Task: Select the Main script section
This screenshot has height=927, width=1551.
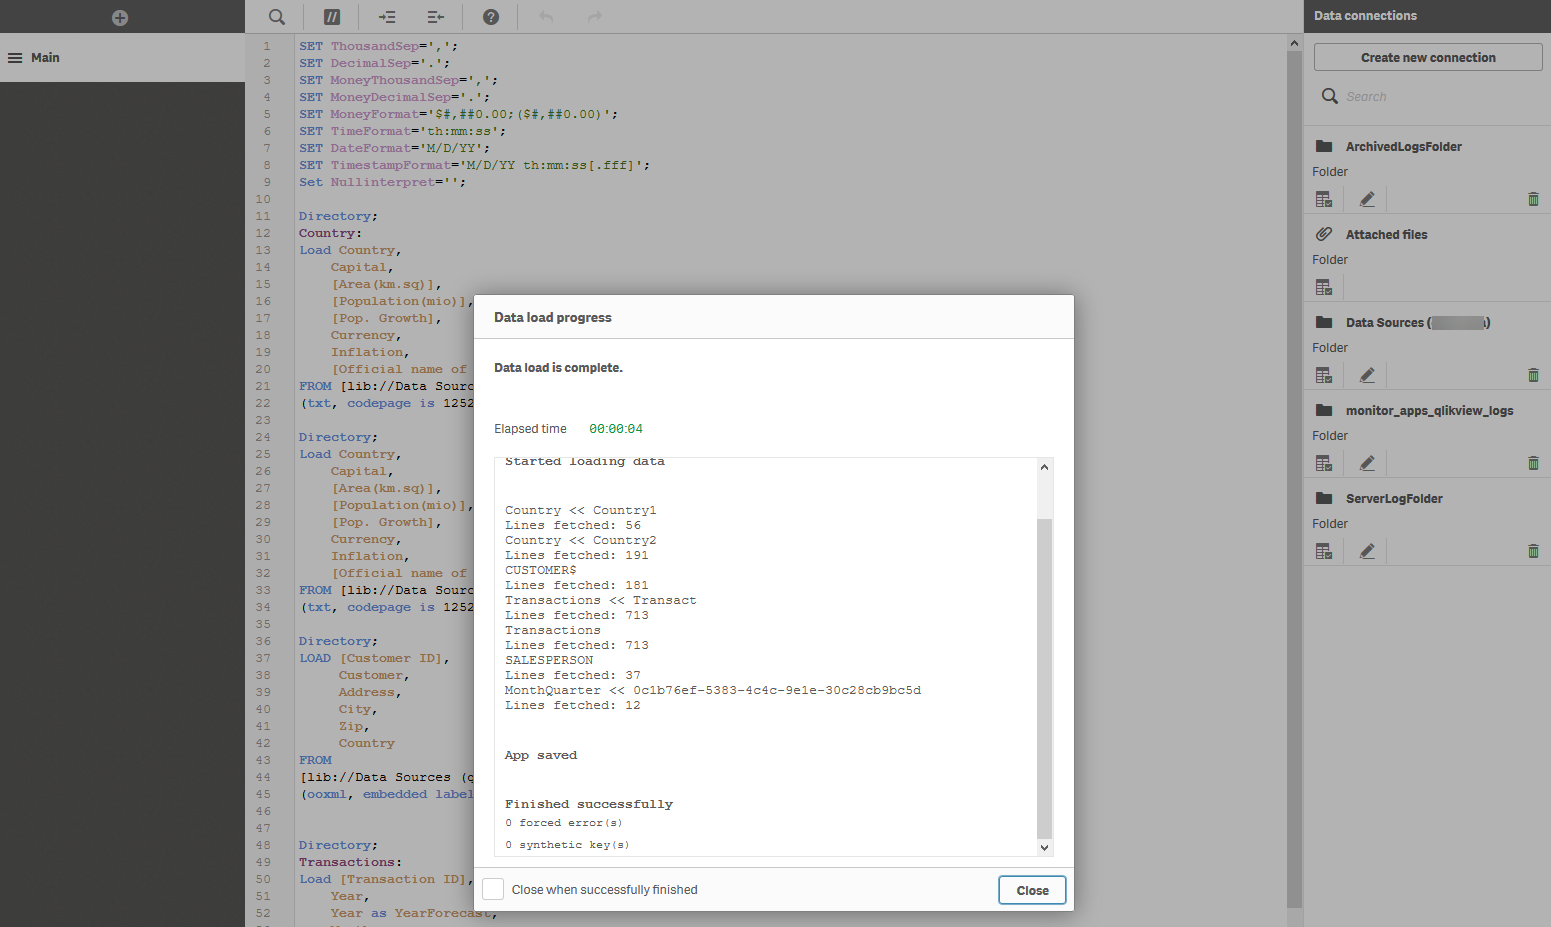Action: pyautogui.click(x=45, y=58)
